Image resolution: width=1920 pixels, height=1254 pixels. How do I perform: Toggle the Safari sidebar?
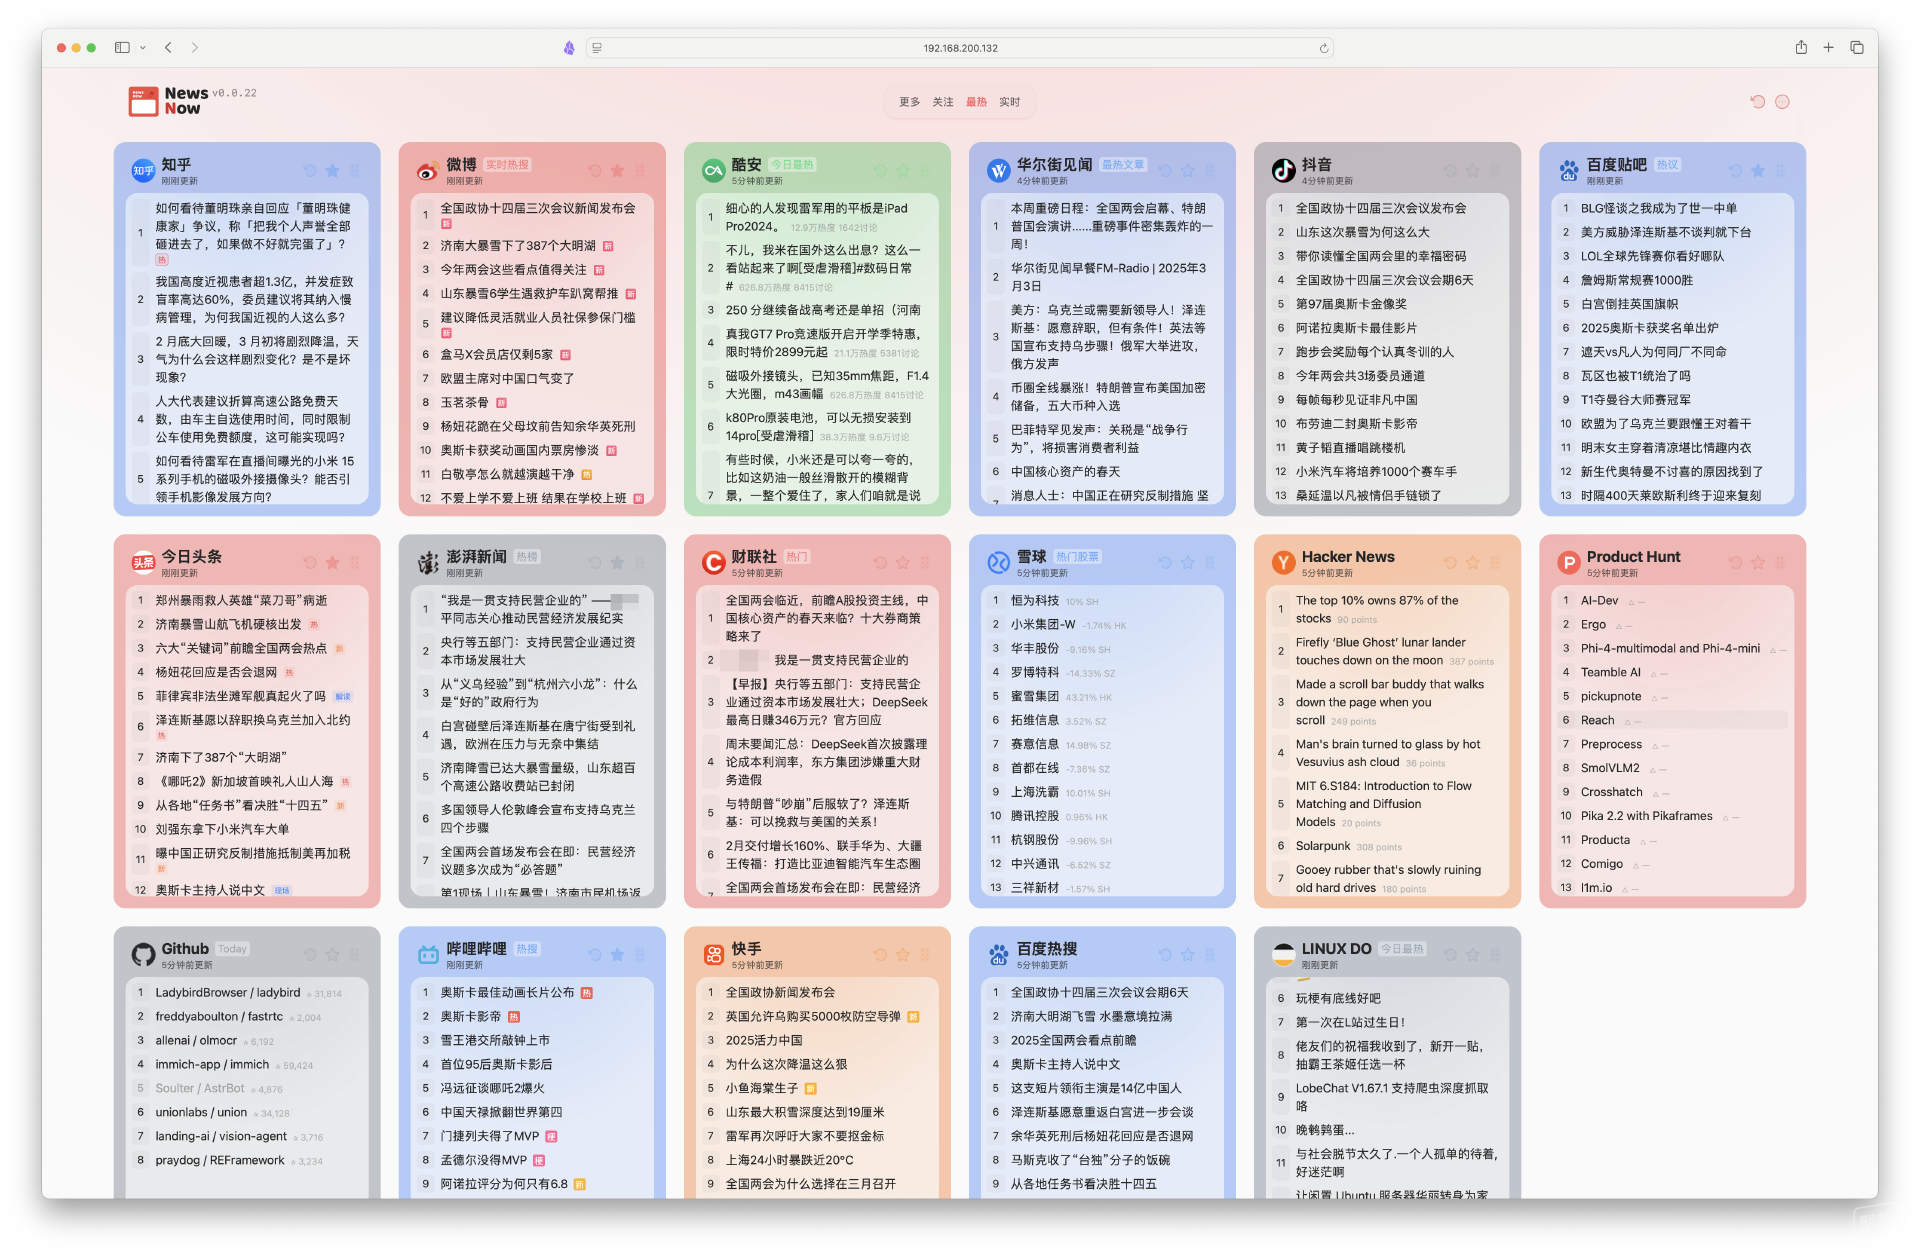[x=122, y=47]
